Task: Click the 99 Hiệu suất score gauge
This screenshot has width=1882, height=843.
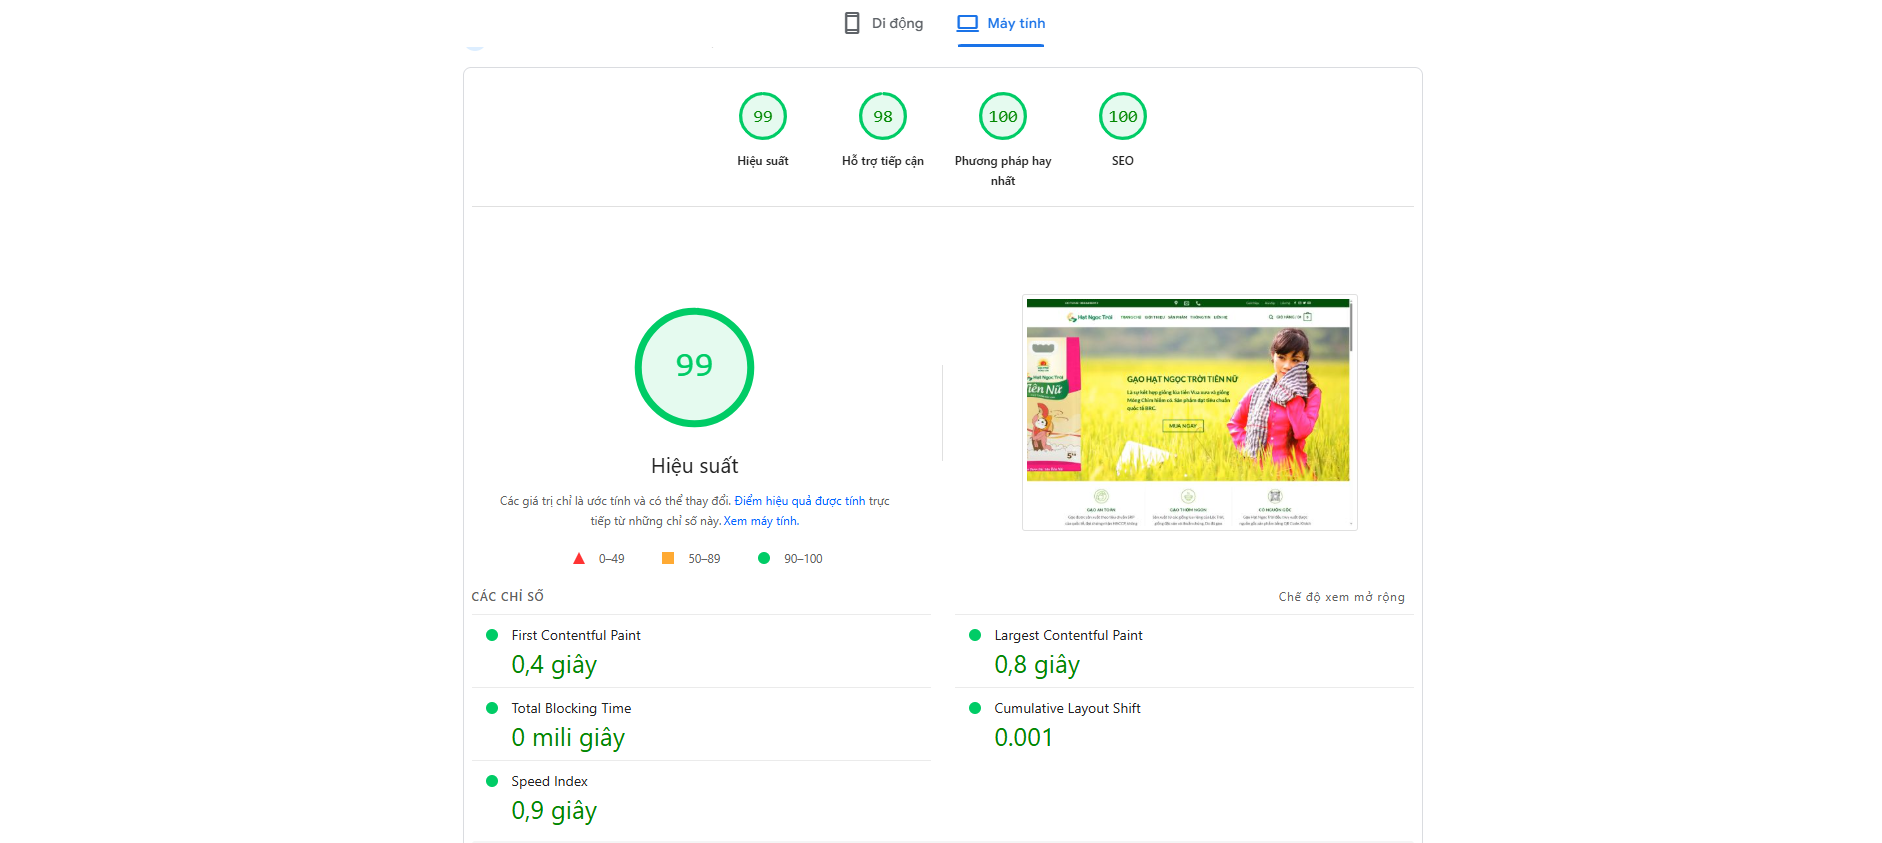Action: click(x=763, y=117)
